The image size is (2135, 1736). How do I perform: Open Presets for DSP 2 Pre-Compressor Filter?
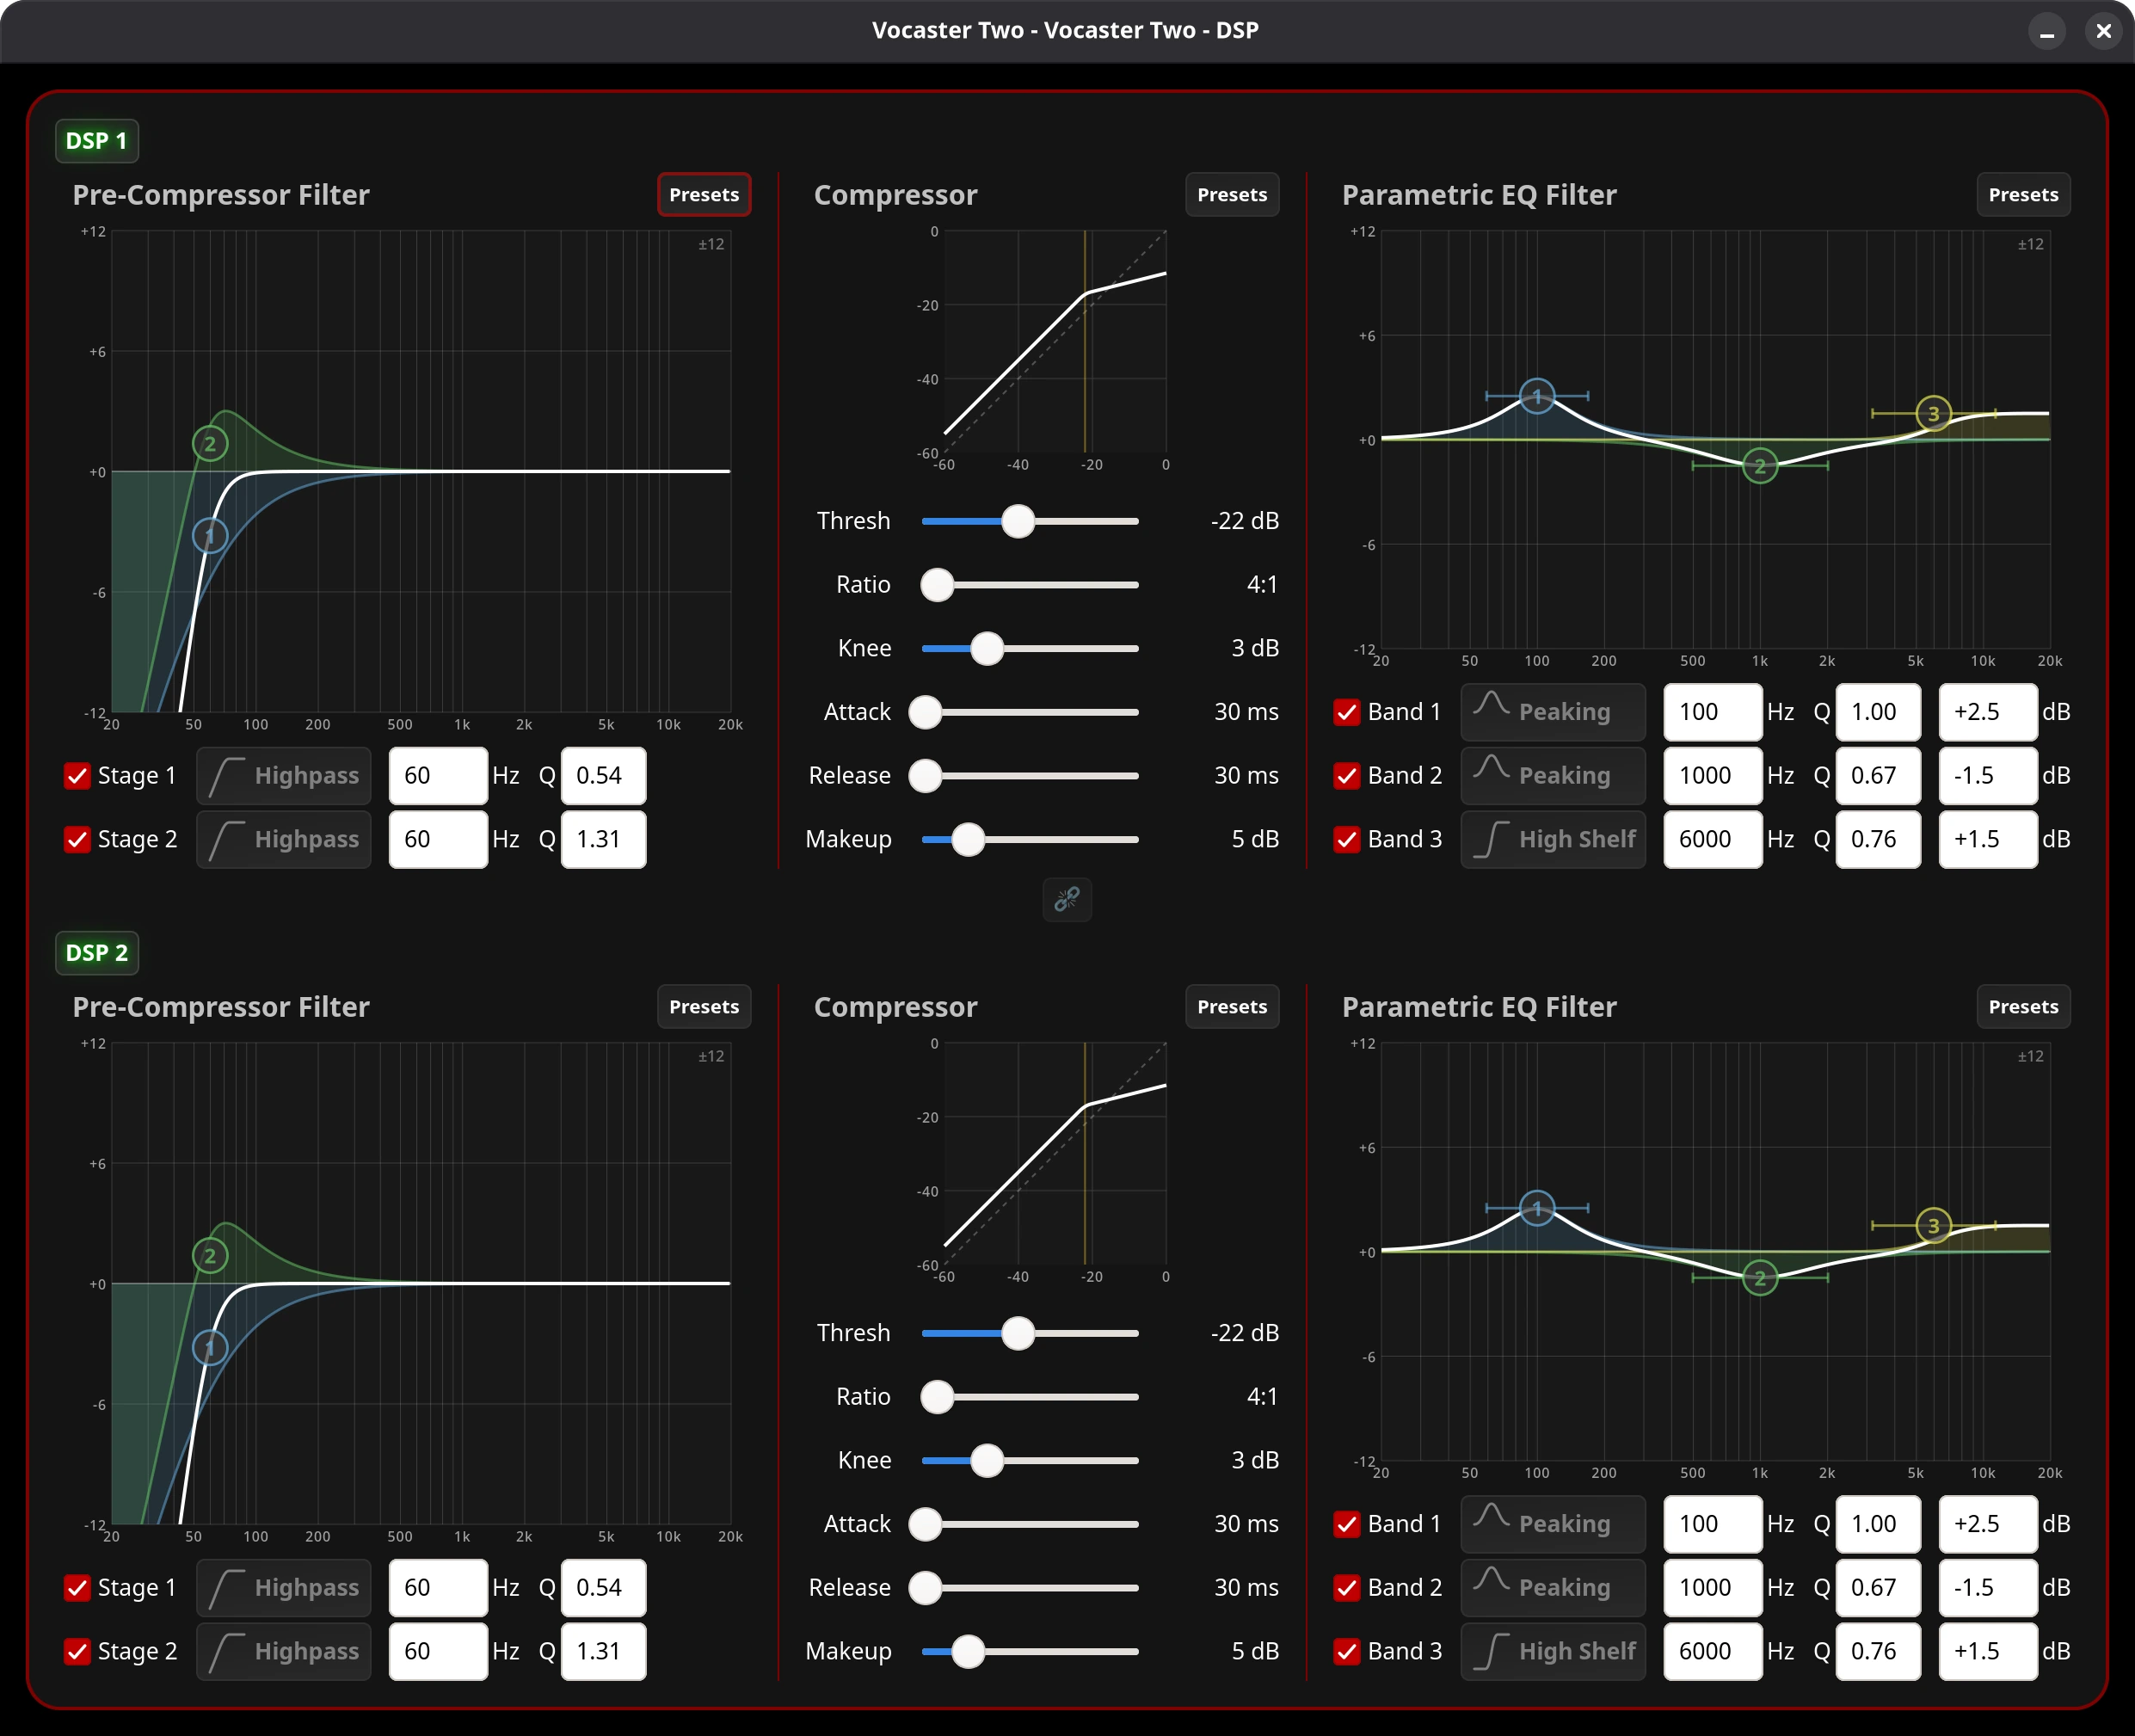click(x=704, y=1007)
